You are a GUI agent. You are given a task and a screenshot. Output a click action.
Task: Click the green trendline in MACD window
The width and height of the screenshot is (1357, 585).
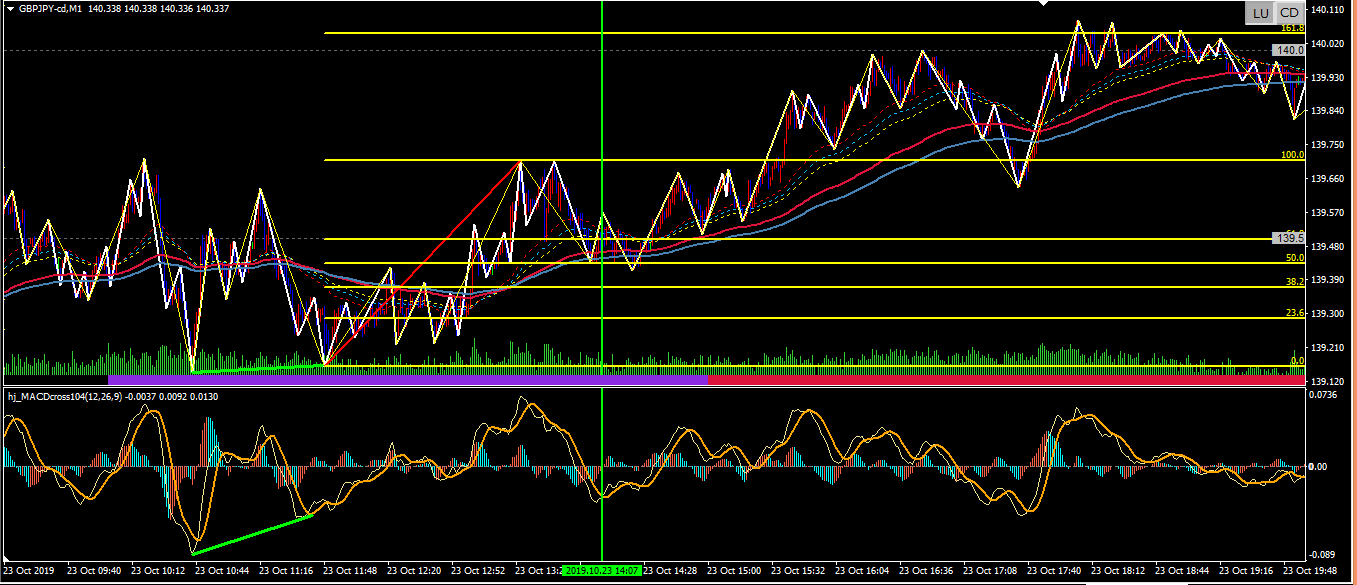(252, 535)
